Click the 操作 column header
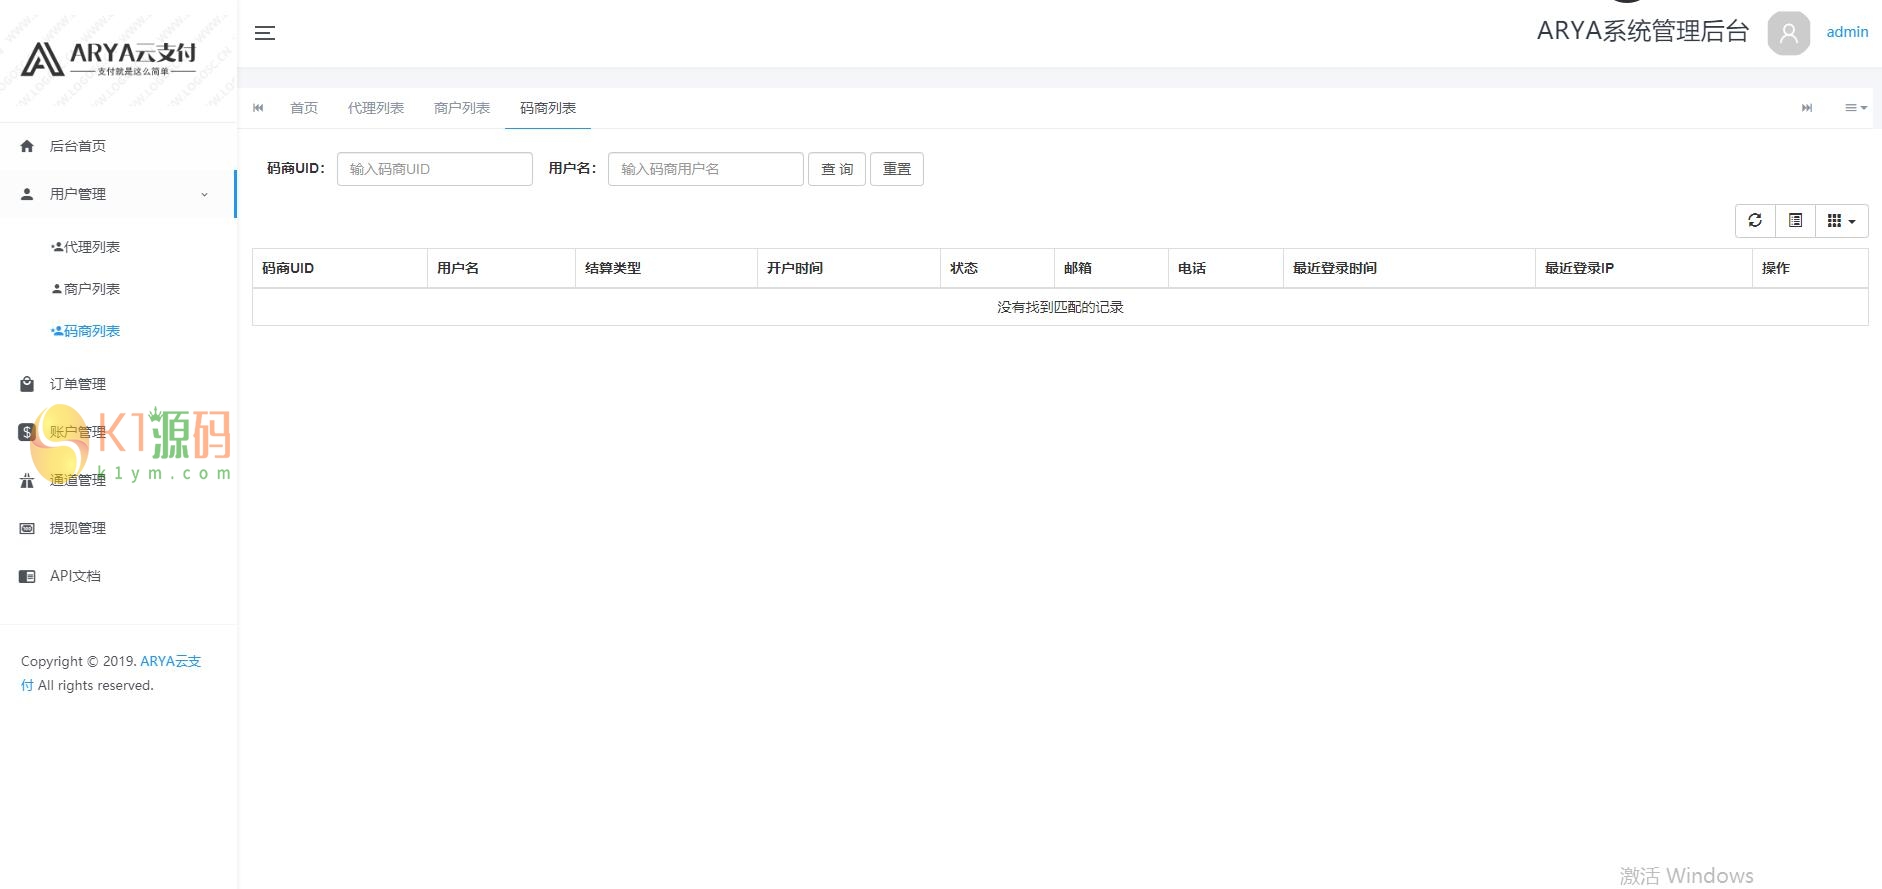Image resolution: width=1882 pixels, height=889 pixels. tap(1810, 268)
